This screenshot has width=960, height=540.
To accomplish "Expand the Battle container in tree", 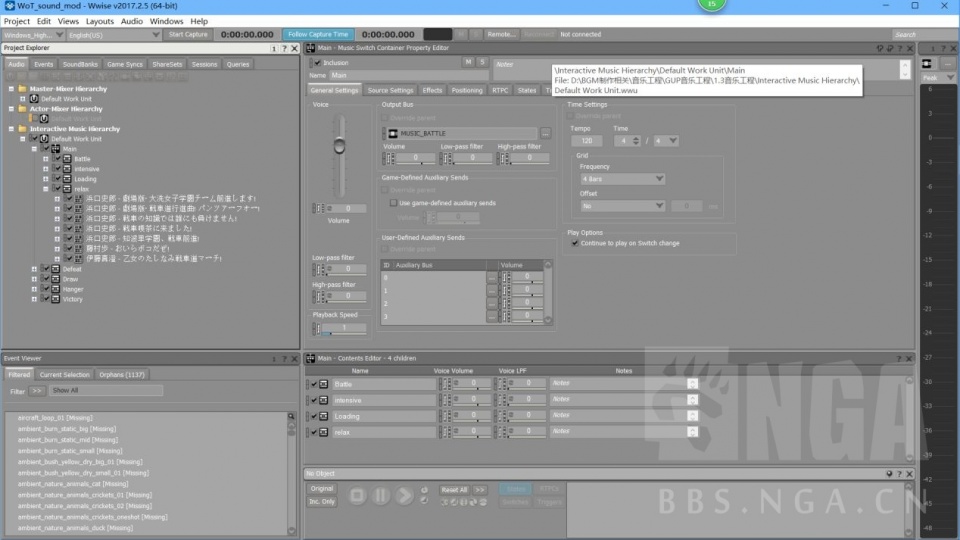I will point(45,159).
